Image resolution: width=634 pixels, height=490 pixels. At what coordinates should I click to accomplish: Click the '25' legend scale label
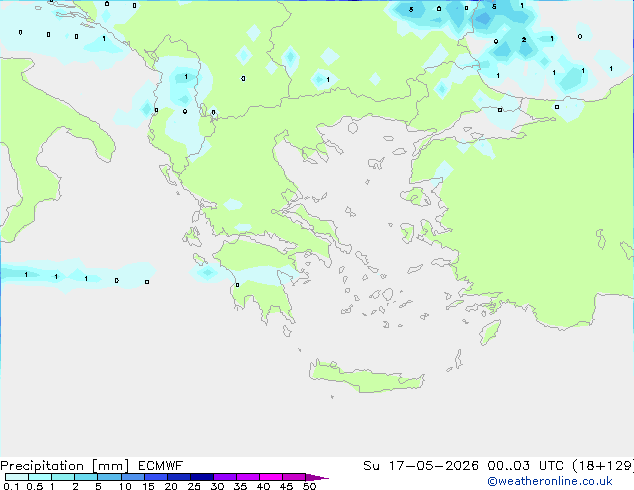coord(194,486)
